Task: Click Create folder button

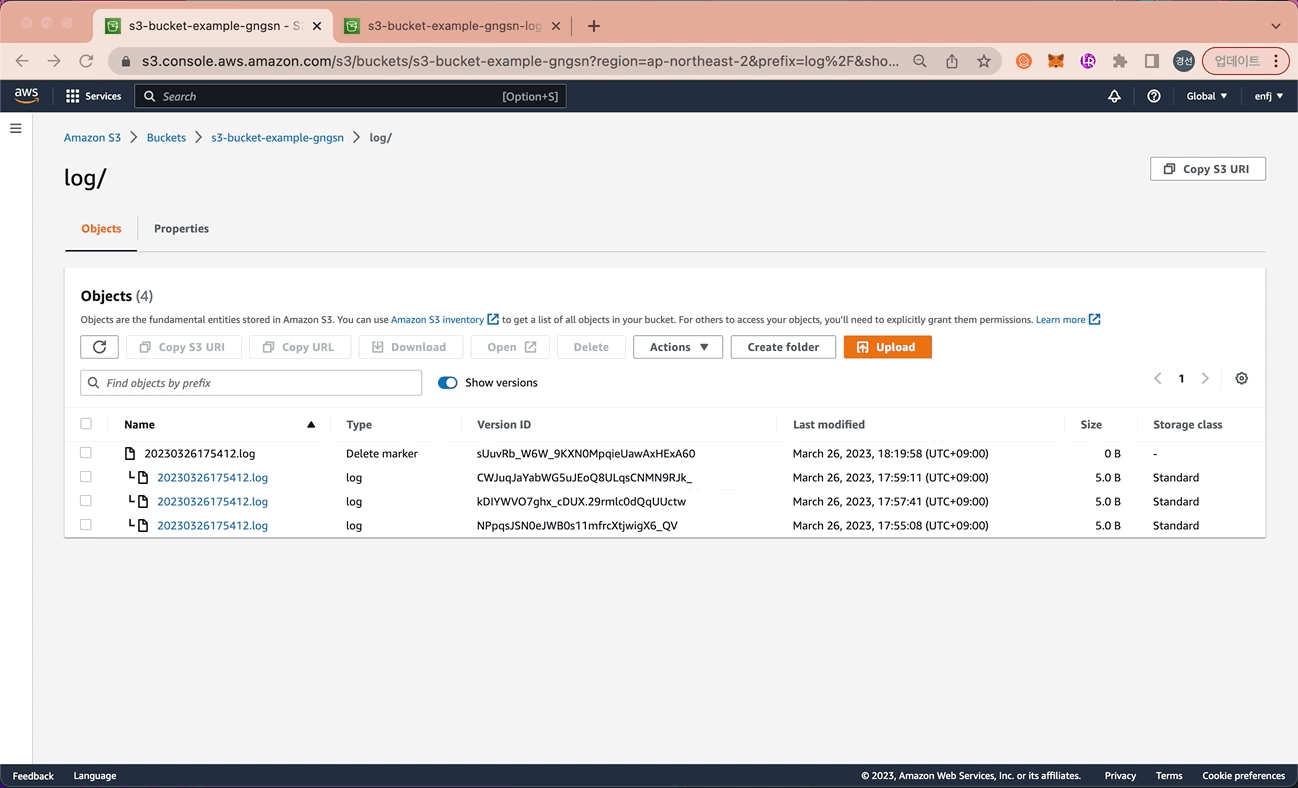Action: (783, 347)
